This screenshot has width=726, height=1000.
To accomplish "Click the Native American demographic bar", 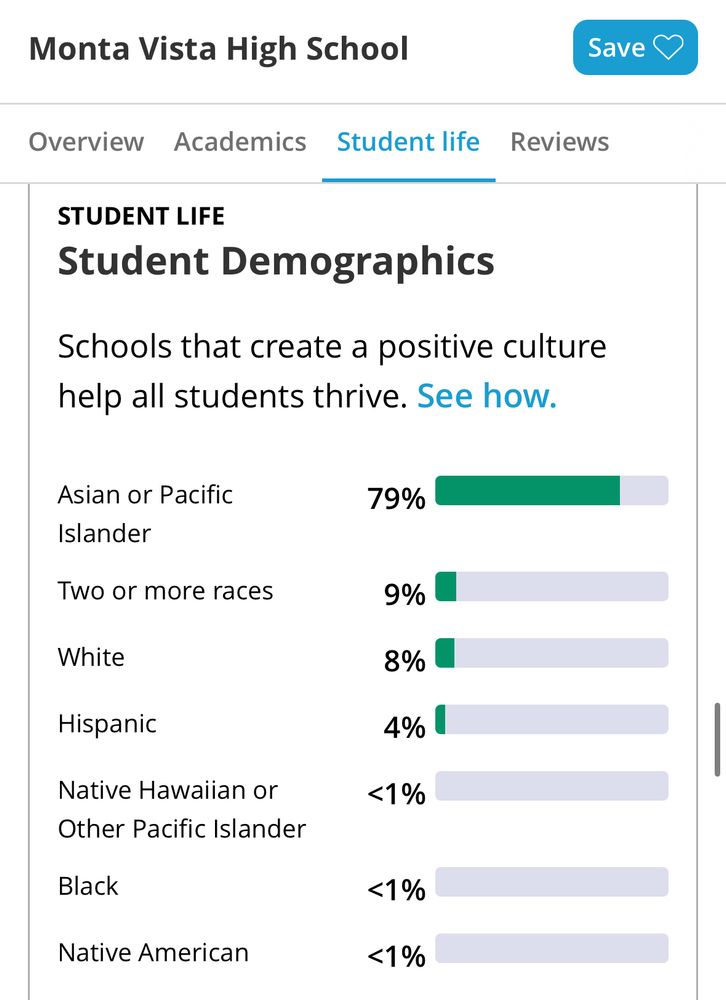I will pos(552,948).
